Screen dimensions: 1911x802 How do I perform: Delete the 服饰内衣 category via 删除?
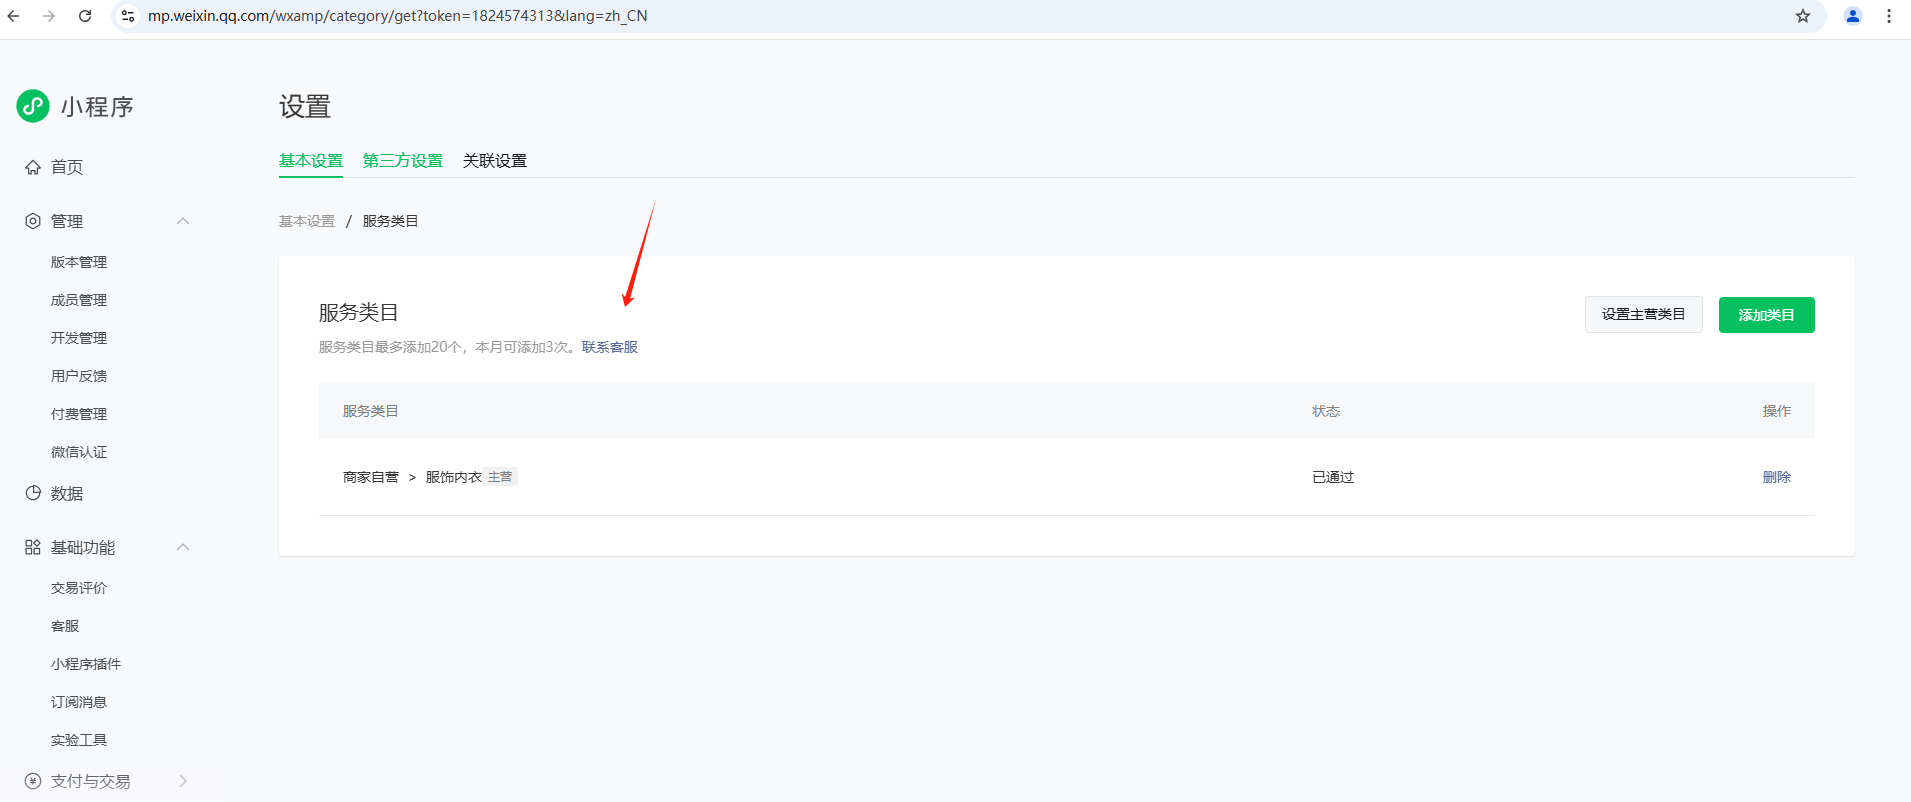[1776, 477]
